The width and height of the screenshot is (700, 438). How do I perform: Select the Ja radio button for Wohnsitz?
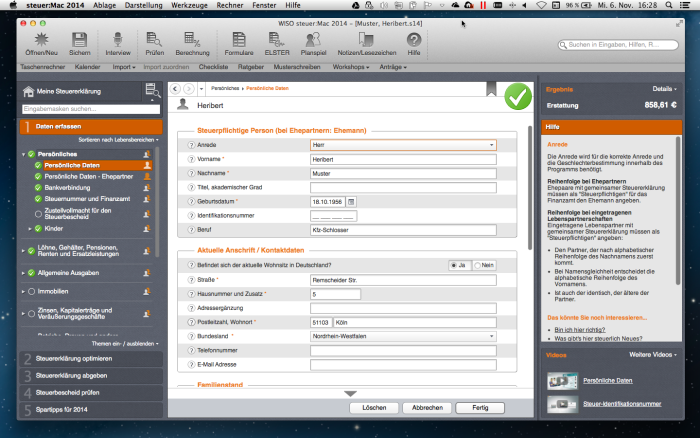[x=454, y=265]
